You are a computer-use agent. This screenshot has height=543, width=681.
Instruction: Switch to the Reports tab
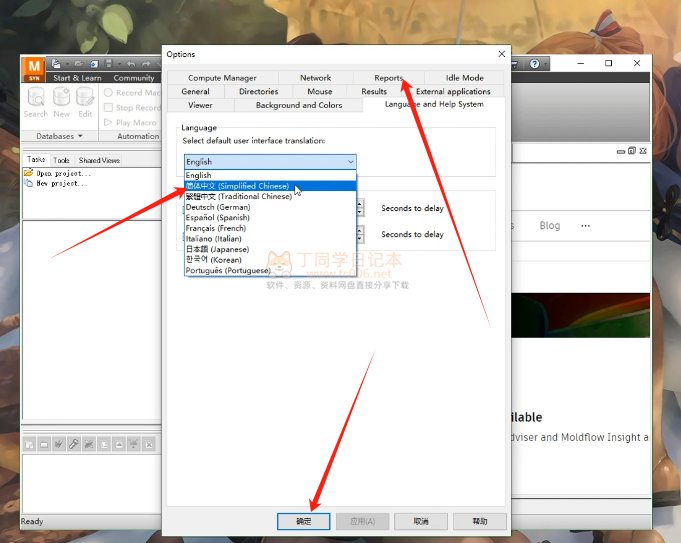[x=388, y=78]
